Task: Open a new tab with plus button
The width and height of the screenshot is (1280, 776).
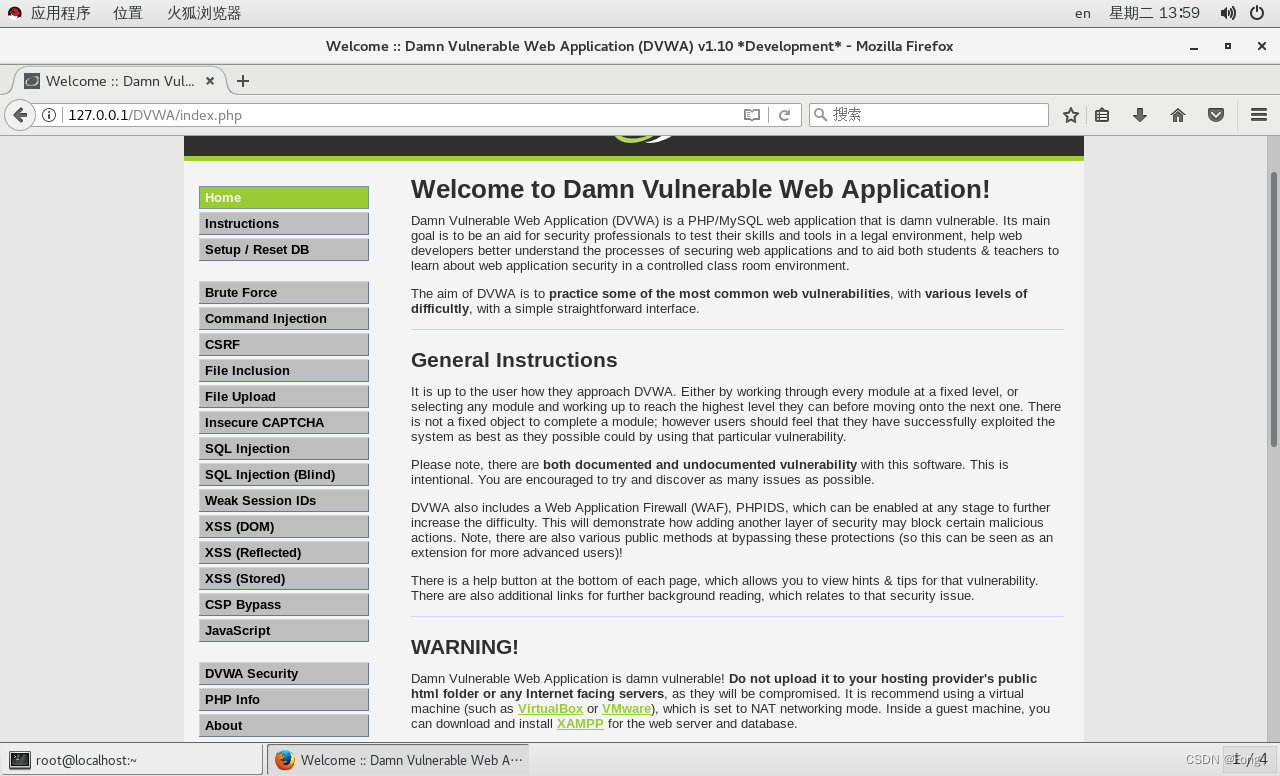Action: (243, 81)
